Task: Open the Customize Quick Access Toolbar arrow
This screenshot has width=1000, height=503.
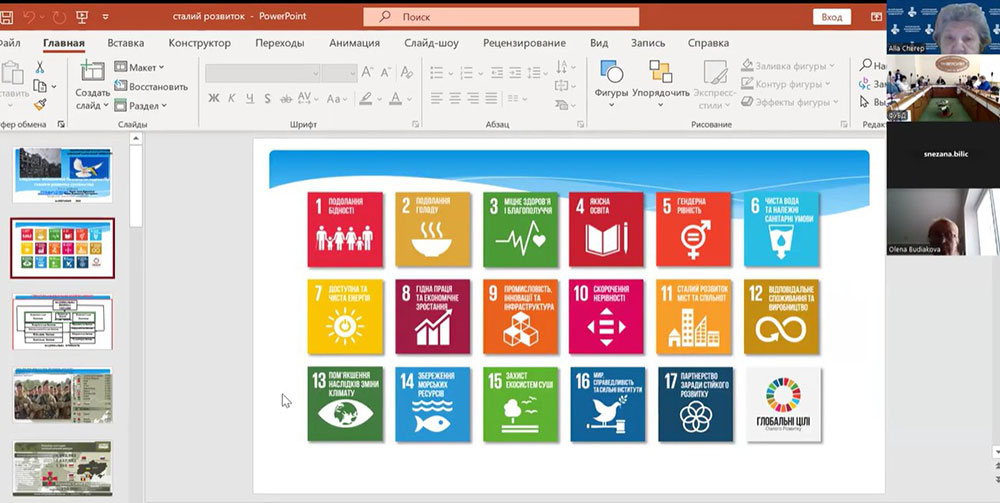Action: coord(105,17)
